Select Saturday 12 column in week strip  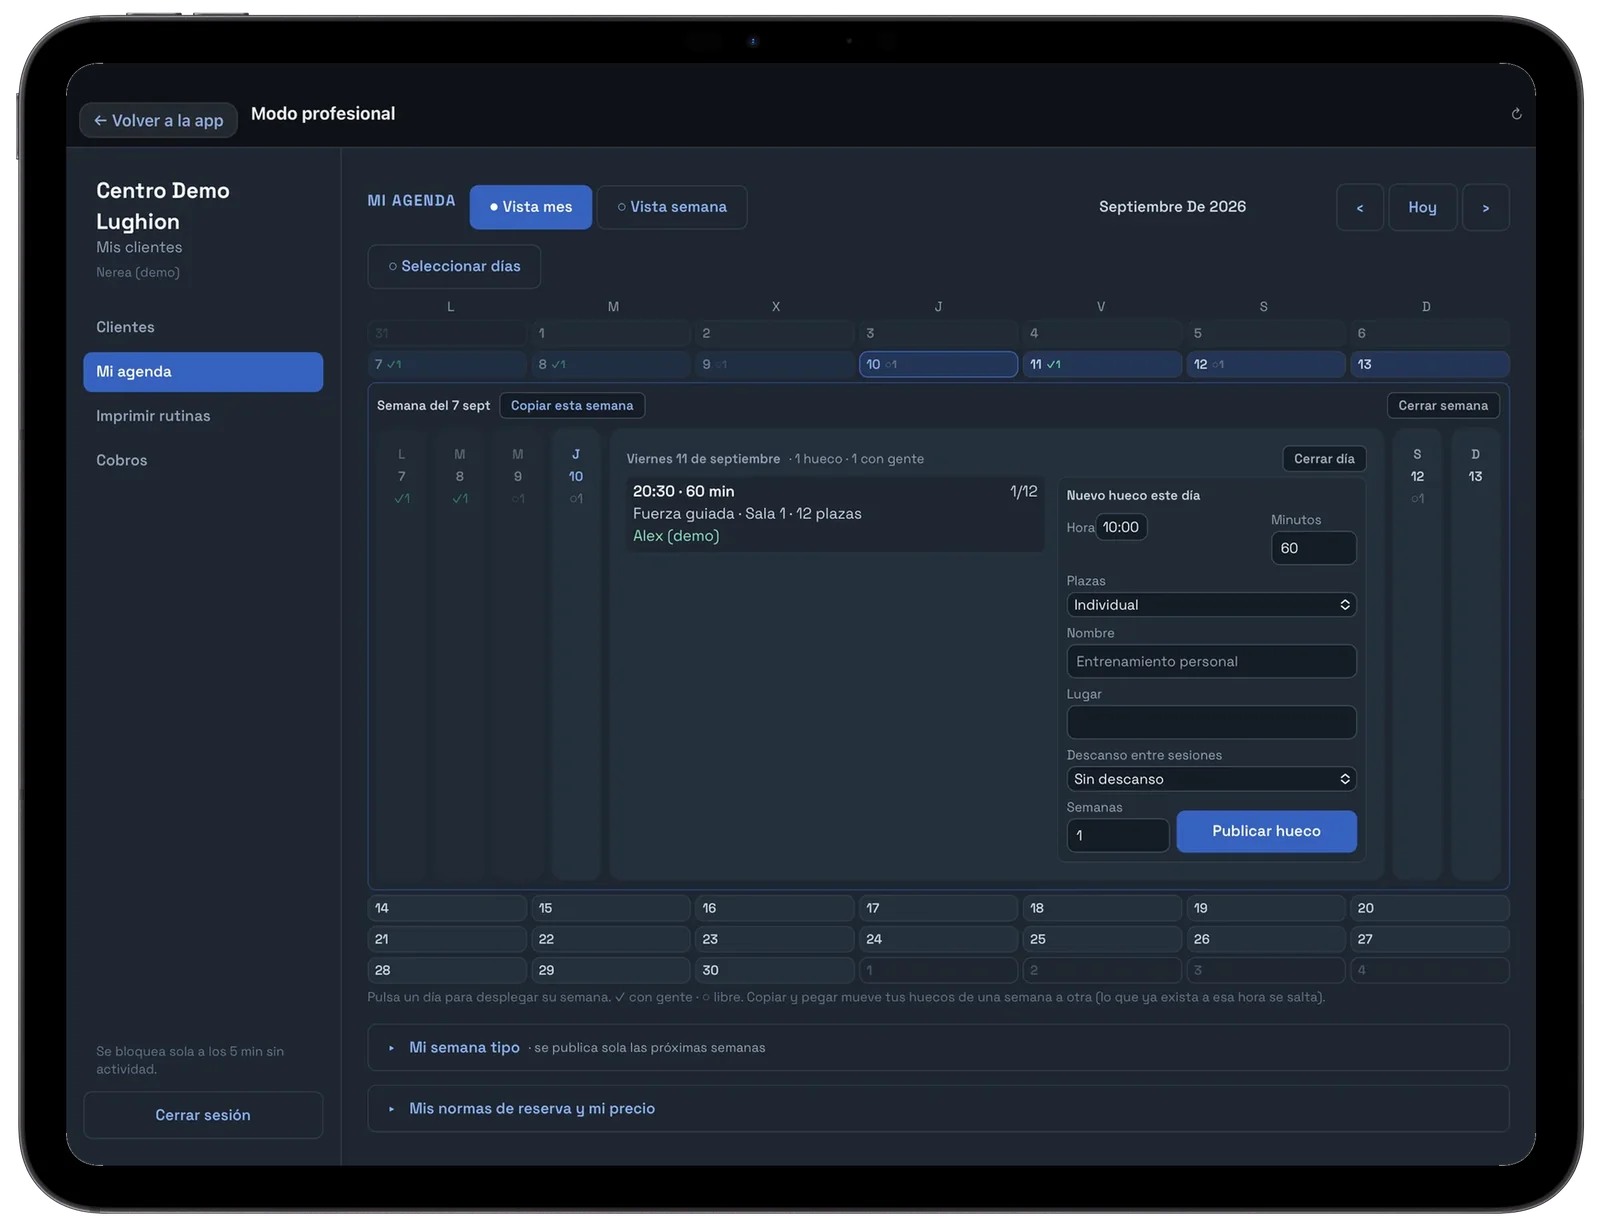point(1417,654)
